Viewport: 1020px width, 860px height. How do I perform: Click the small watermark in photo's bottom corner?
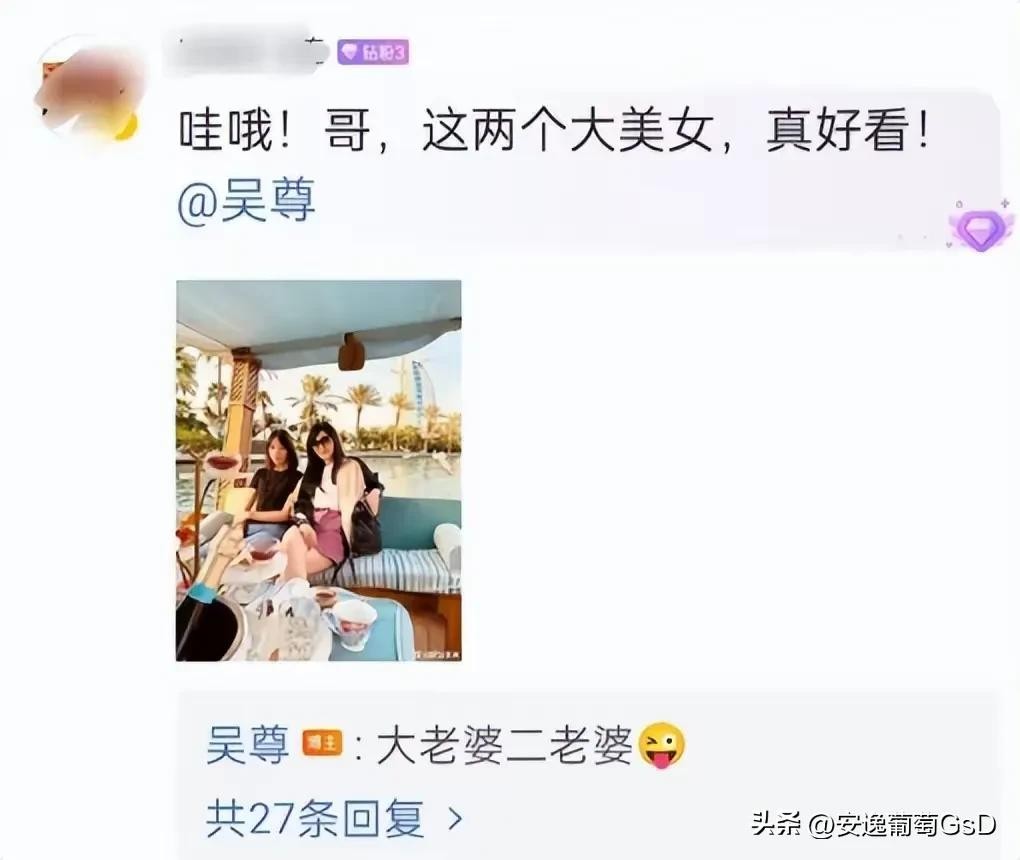[x=438, y=654]
